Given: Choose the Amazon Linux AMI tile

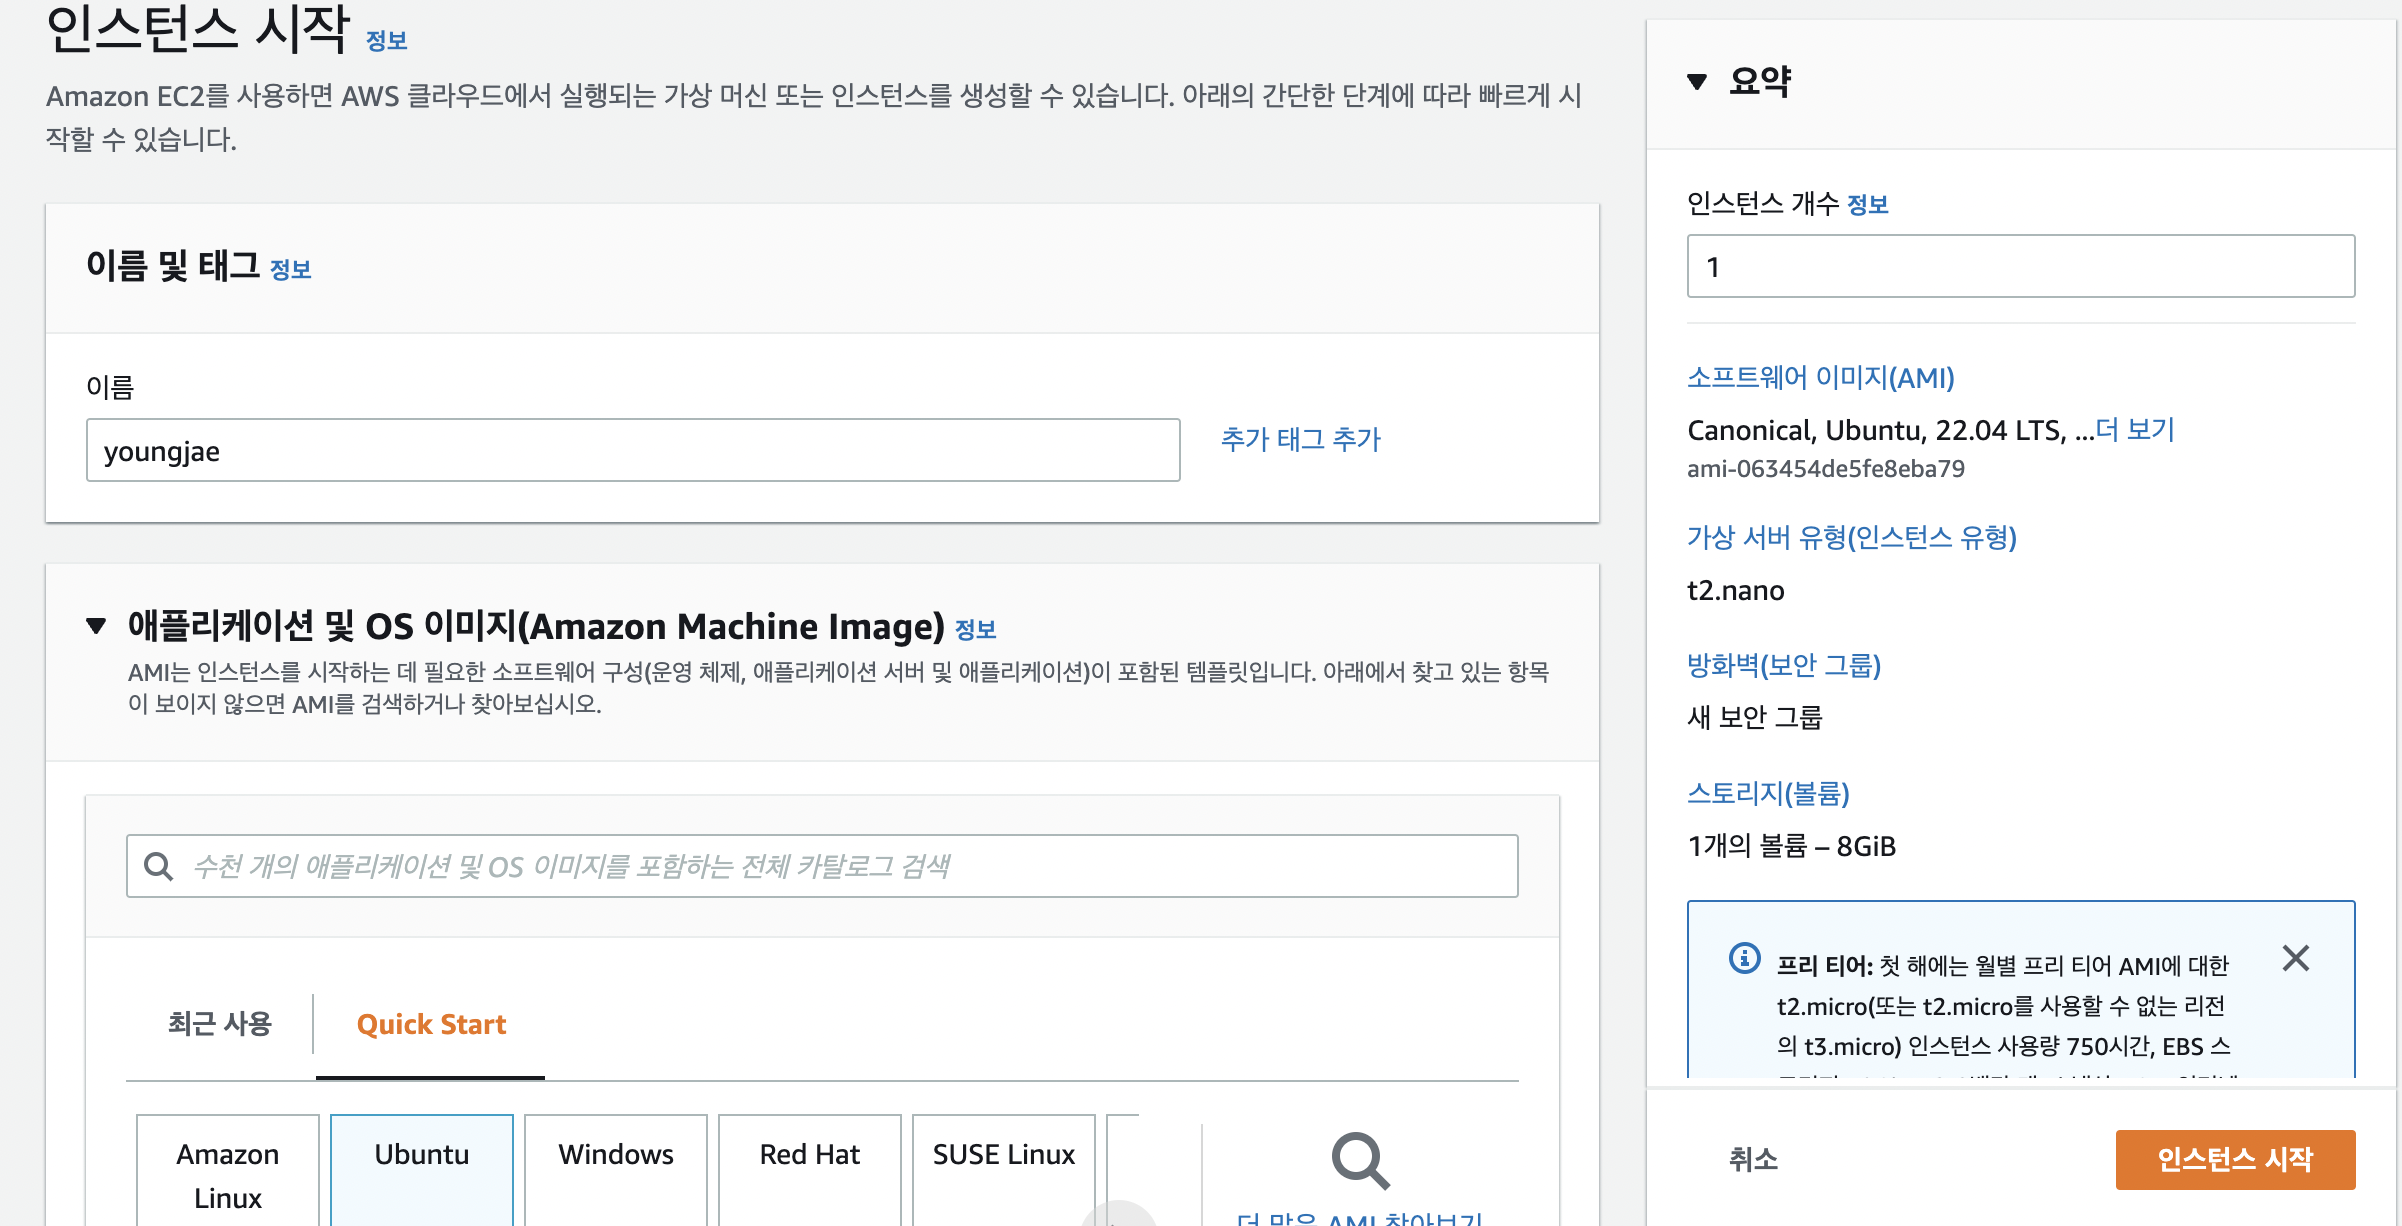Looking at the screenshot, I should coord(228,1174).
